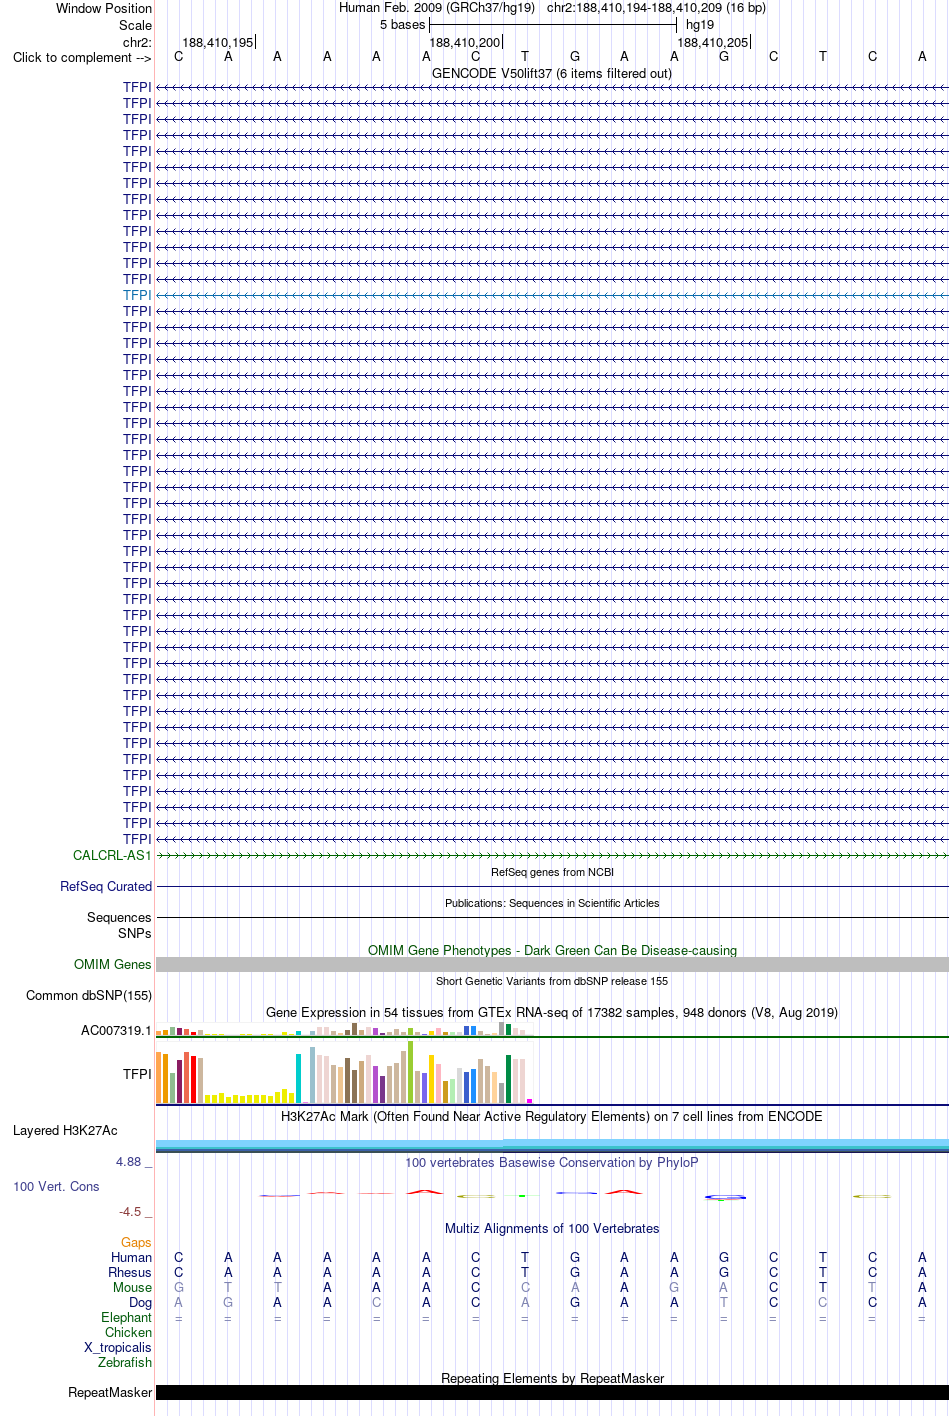Image resolution: width=950 pixels, height=1416 pixels.
Task: Open 'Short Genetic Variants from dbSNP release 155'
Action: 552,981
